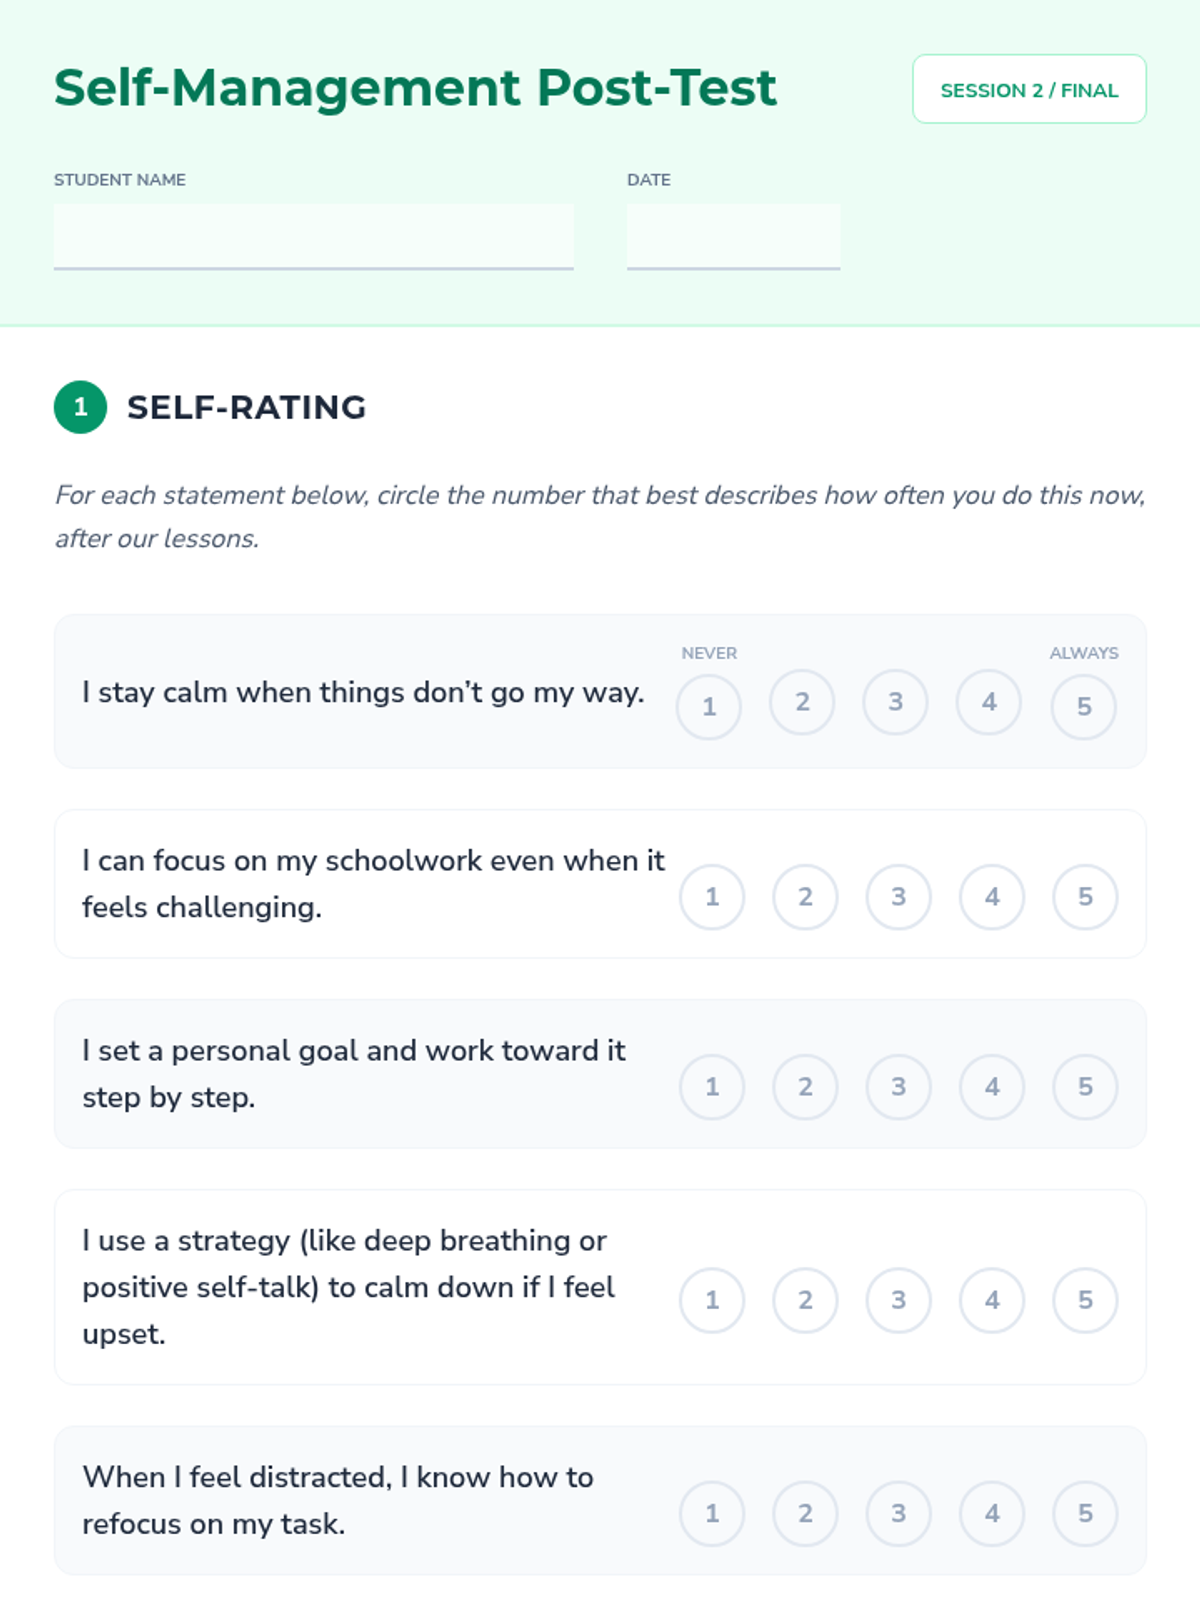1200x1600 pixels.
Task: Pick 2 for calm-down strategy statement
Action: tap(805, 1300)
